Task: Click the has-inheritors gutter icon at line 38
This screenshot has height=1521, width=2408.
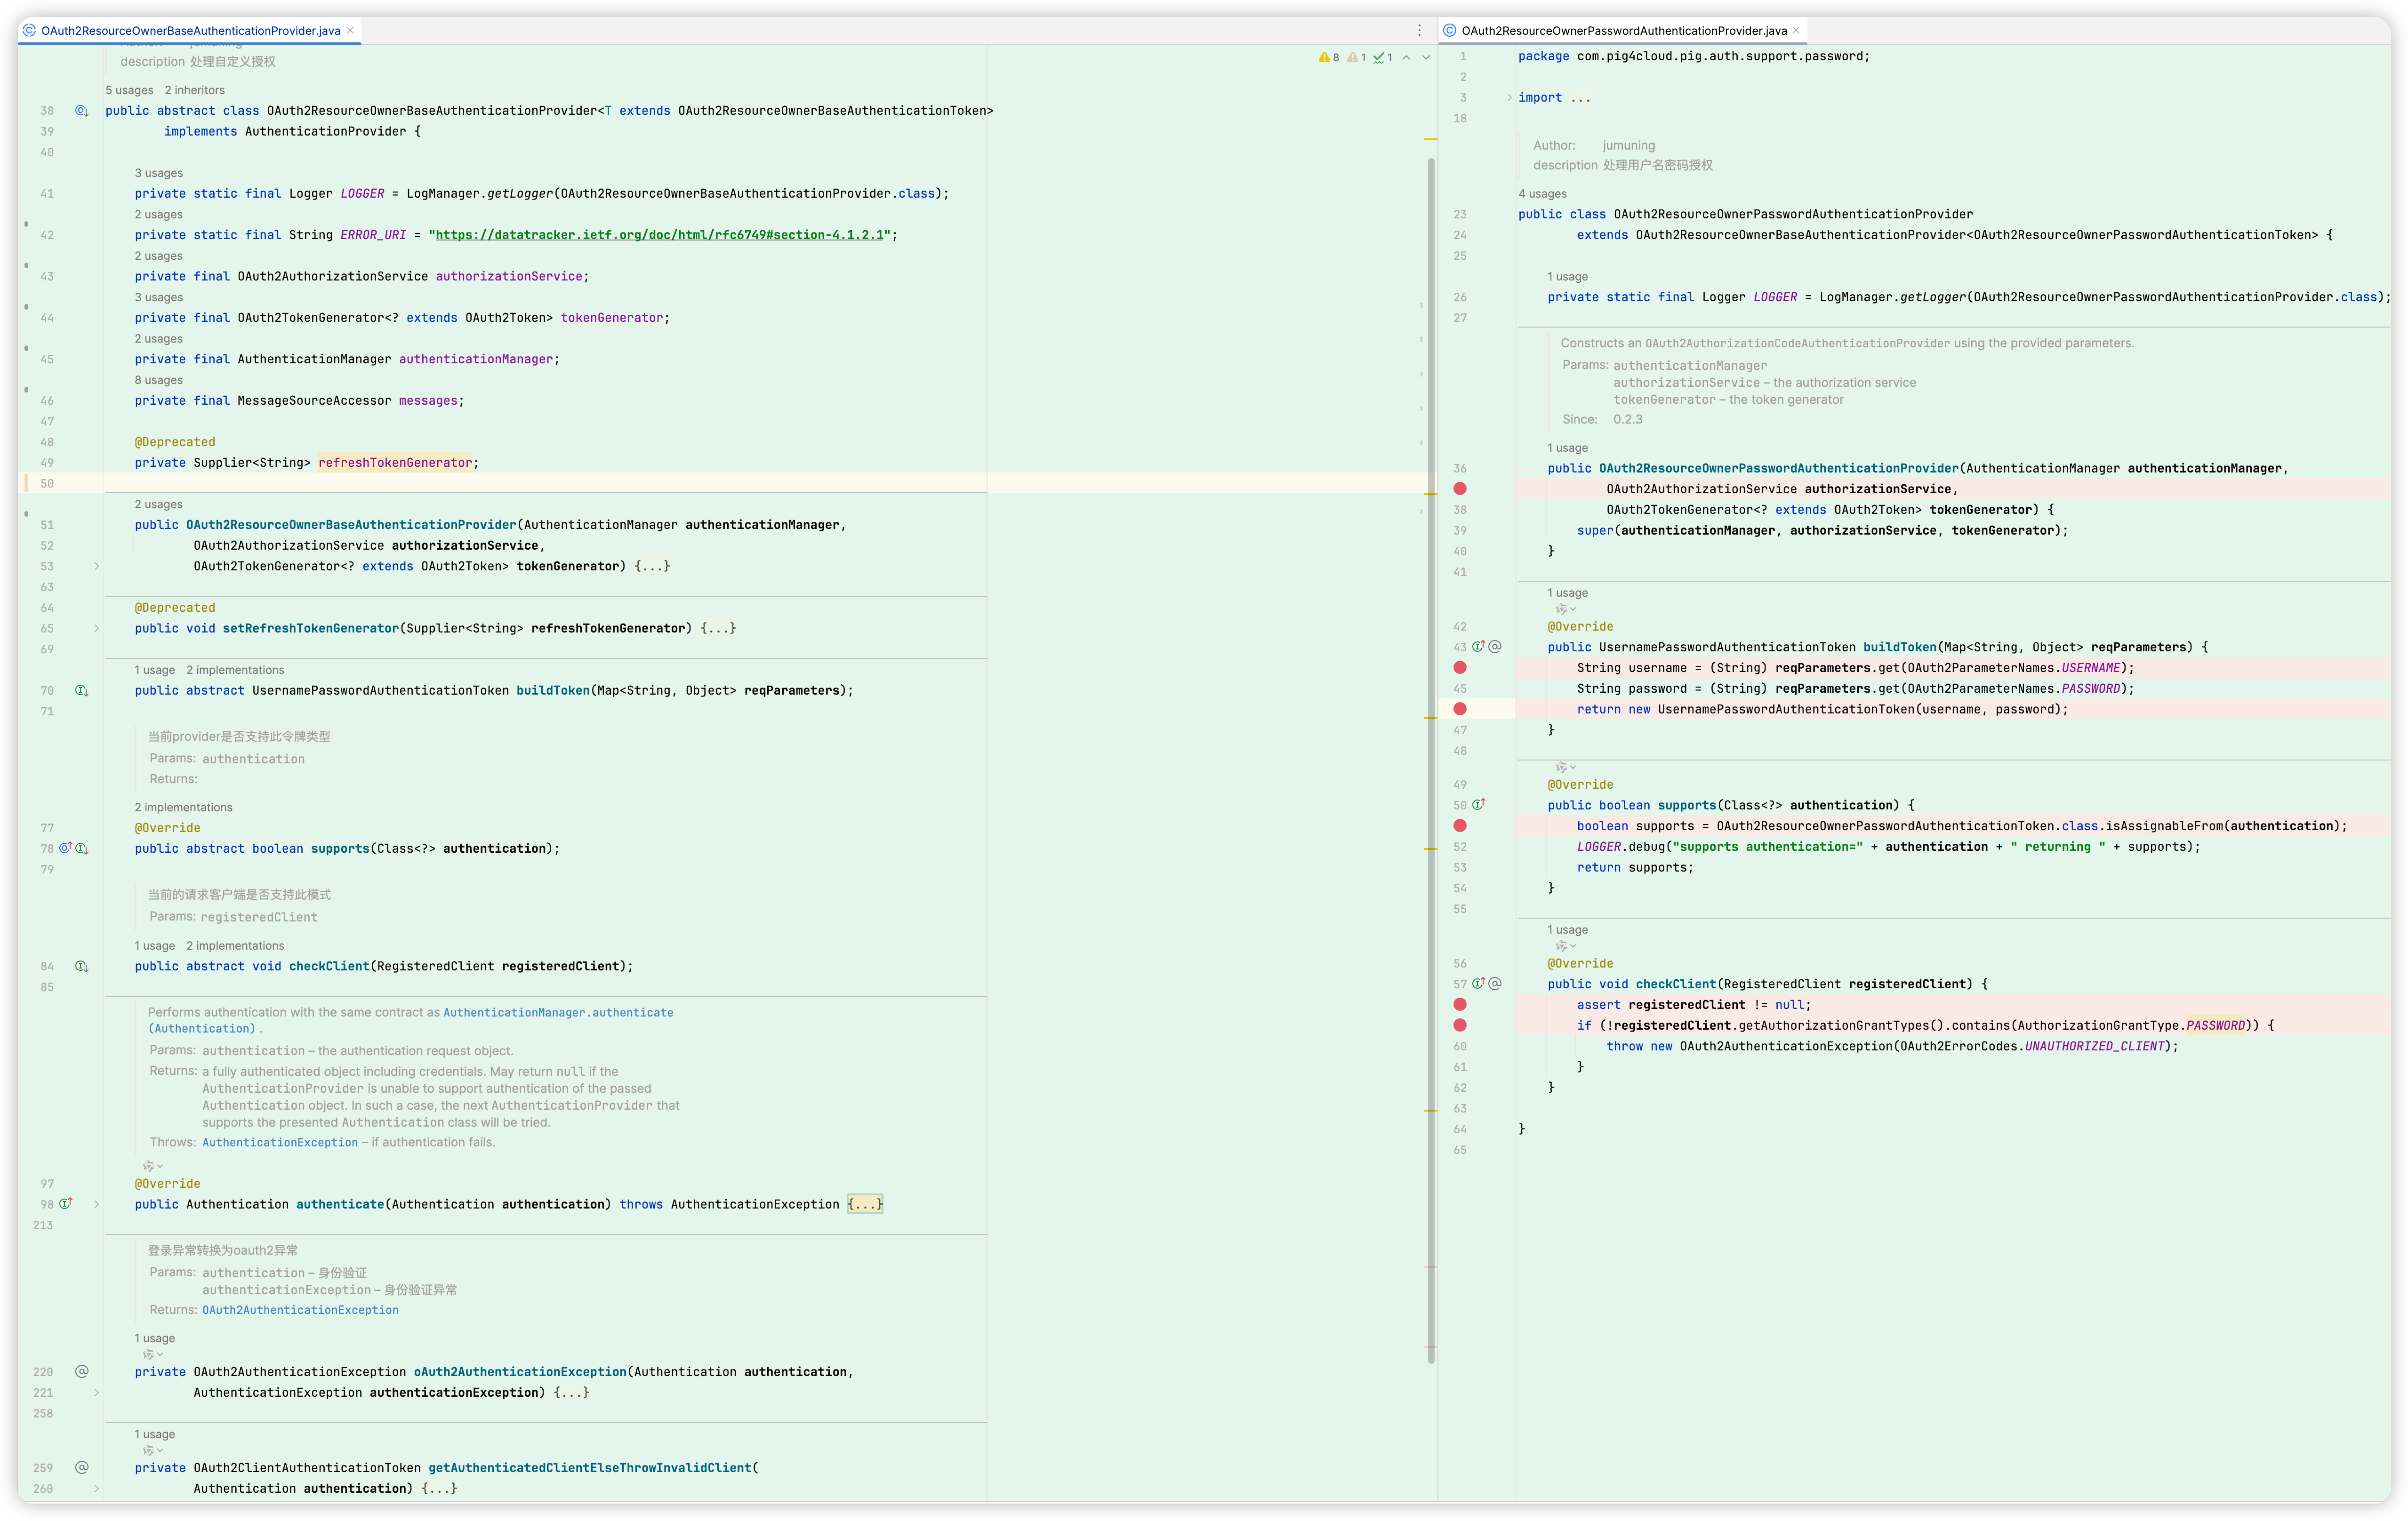Action: 81,111
